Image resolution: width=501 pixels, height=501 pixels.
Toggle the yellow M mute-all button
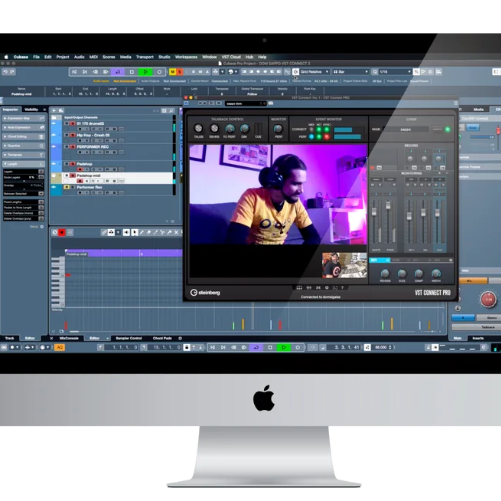point(173,72)
